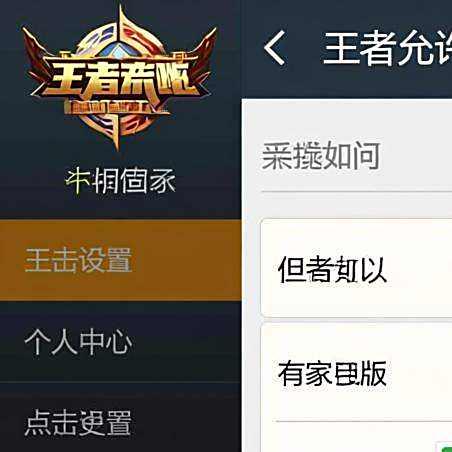
Task: Tap the 王者荣耀 game logo emblem
Action: [x=119, y=78]
